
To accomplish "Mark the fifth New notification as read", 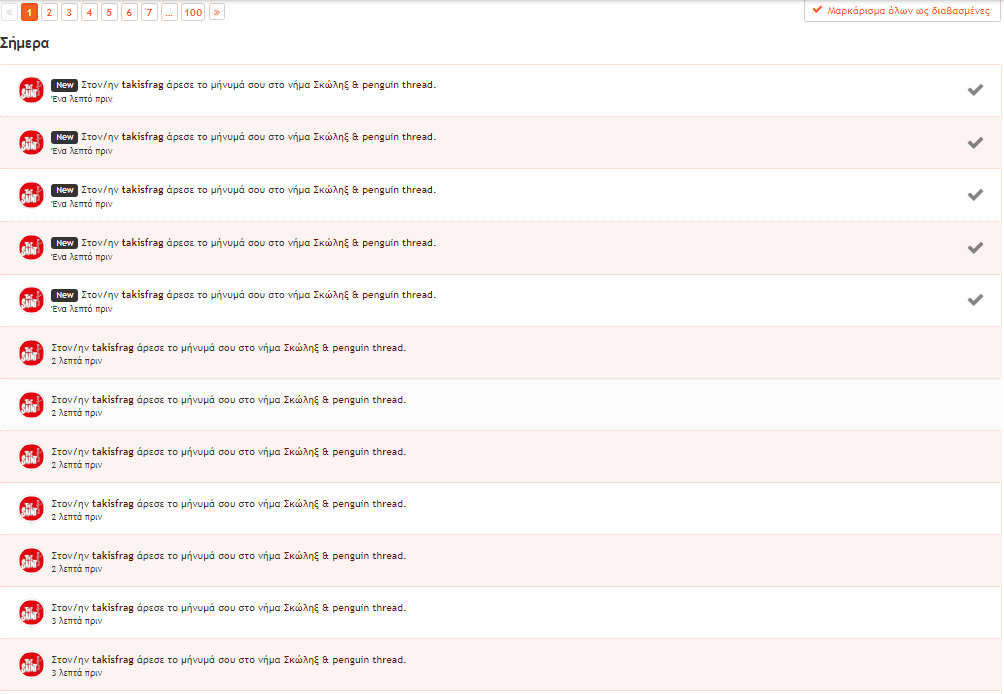I will point(975,300).
